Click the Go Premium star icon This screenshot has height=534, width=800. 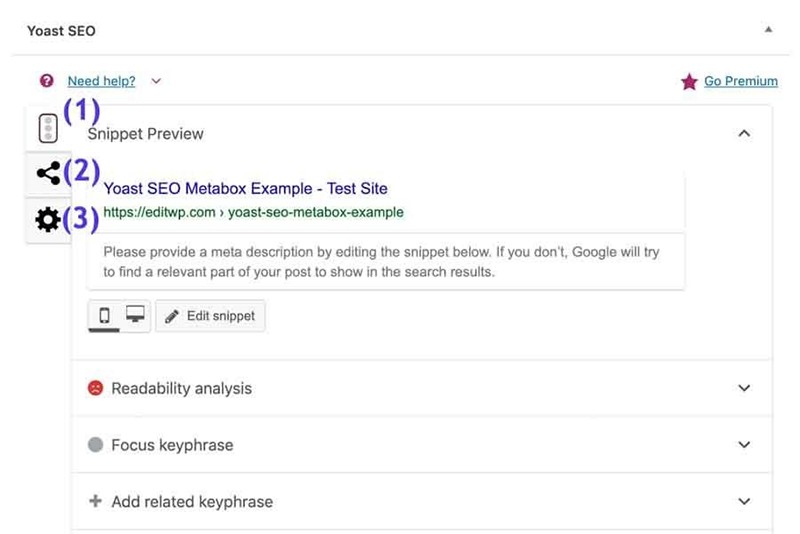(689, 82)
